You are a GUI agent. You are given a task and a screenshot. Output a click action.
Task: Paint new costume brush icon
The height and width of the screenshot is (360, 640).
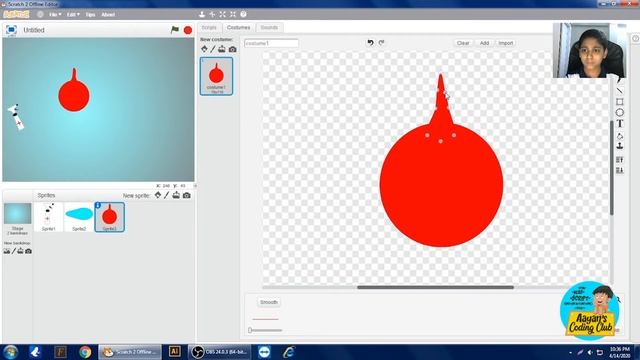pos(213,49)
